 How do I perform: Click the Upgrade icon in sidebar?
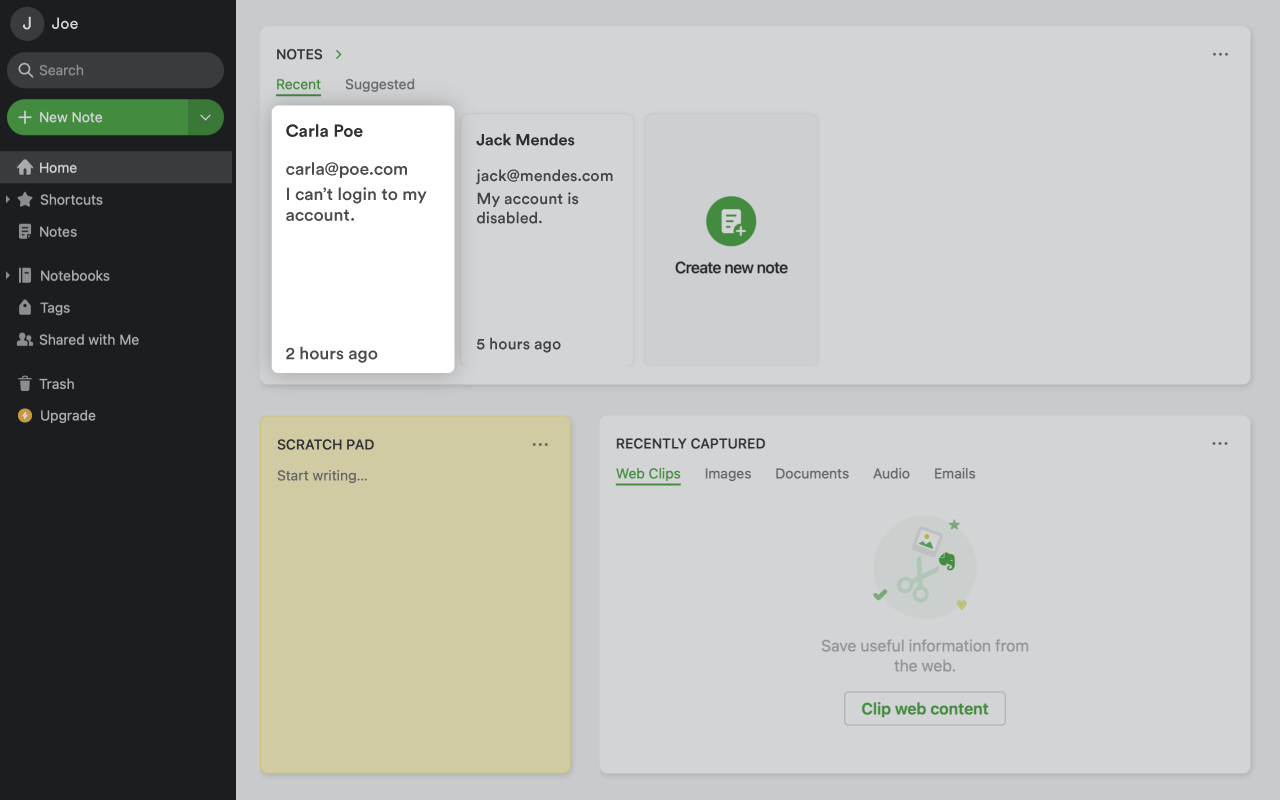coord(24,415)
